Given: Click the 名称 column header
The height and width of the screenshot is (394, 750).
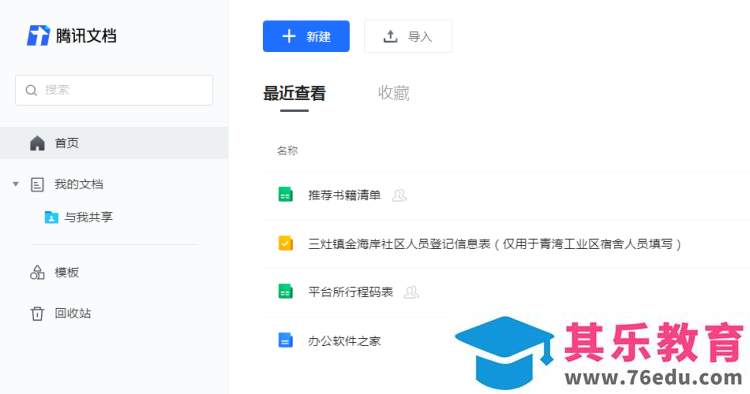Looking at the screenshot, I should click(287, 151).
